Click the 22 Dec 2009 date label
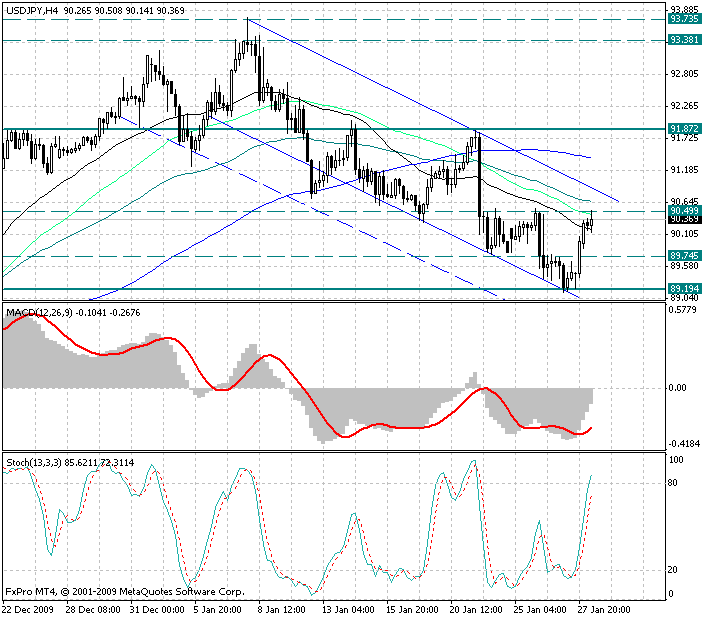Screen dimensions: 703x617 [x=28, y=610]
